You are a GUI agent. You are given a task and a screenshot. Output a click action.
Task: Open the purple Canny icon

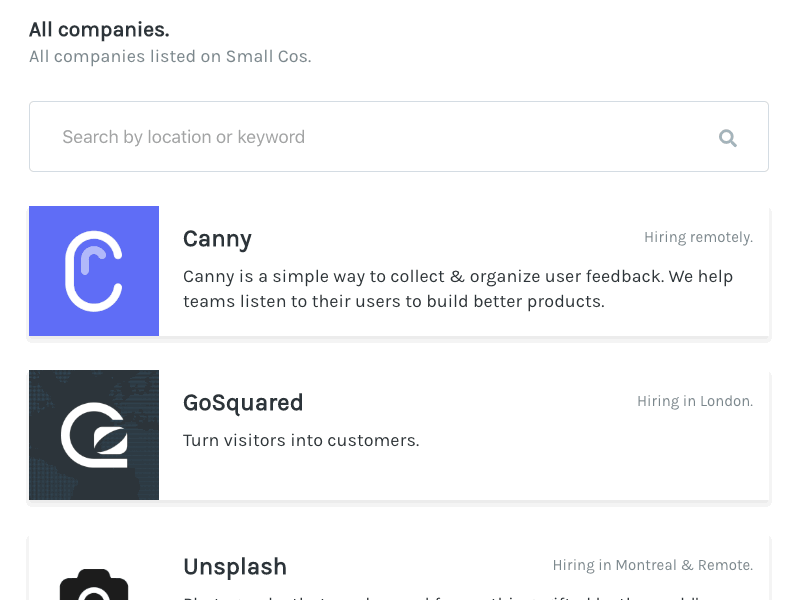pyautogui.click(x=94, y=270)
